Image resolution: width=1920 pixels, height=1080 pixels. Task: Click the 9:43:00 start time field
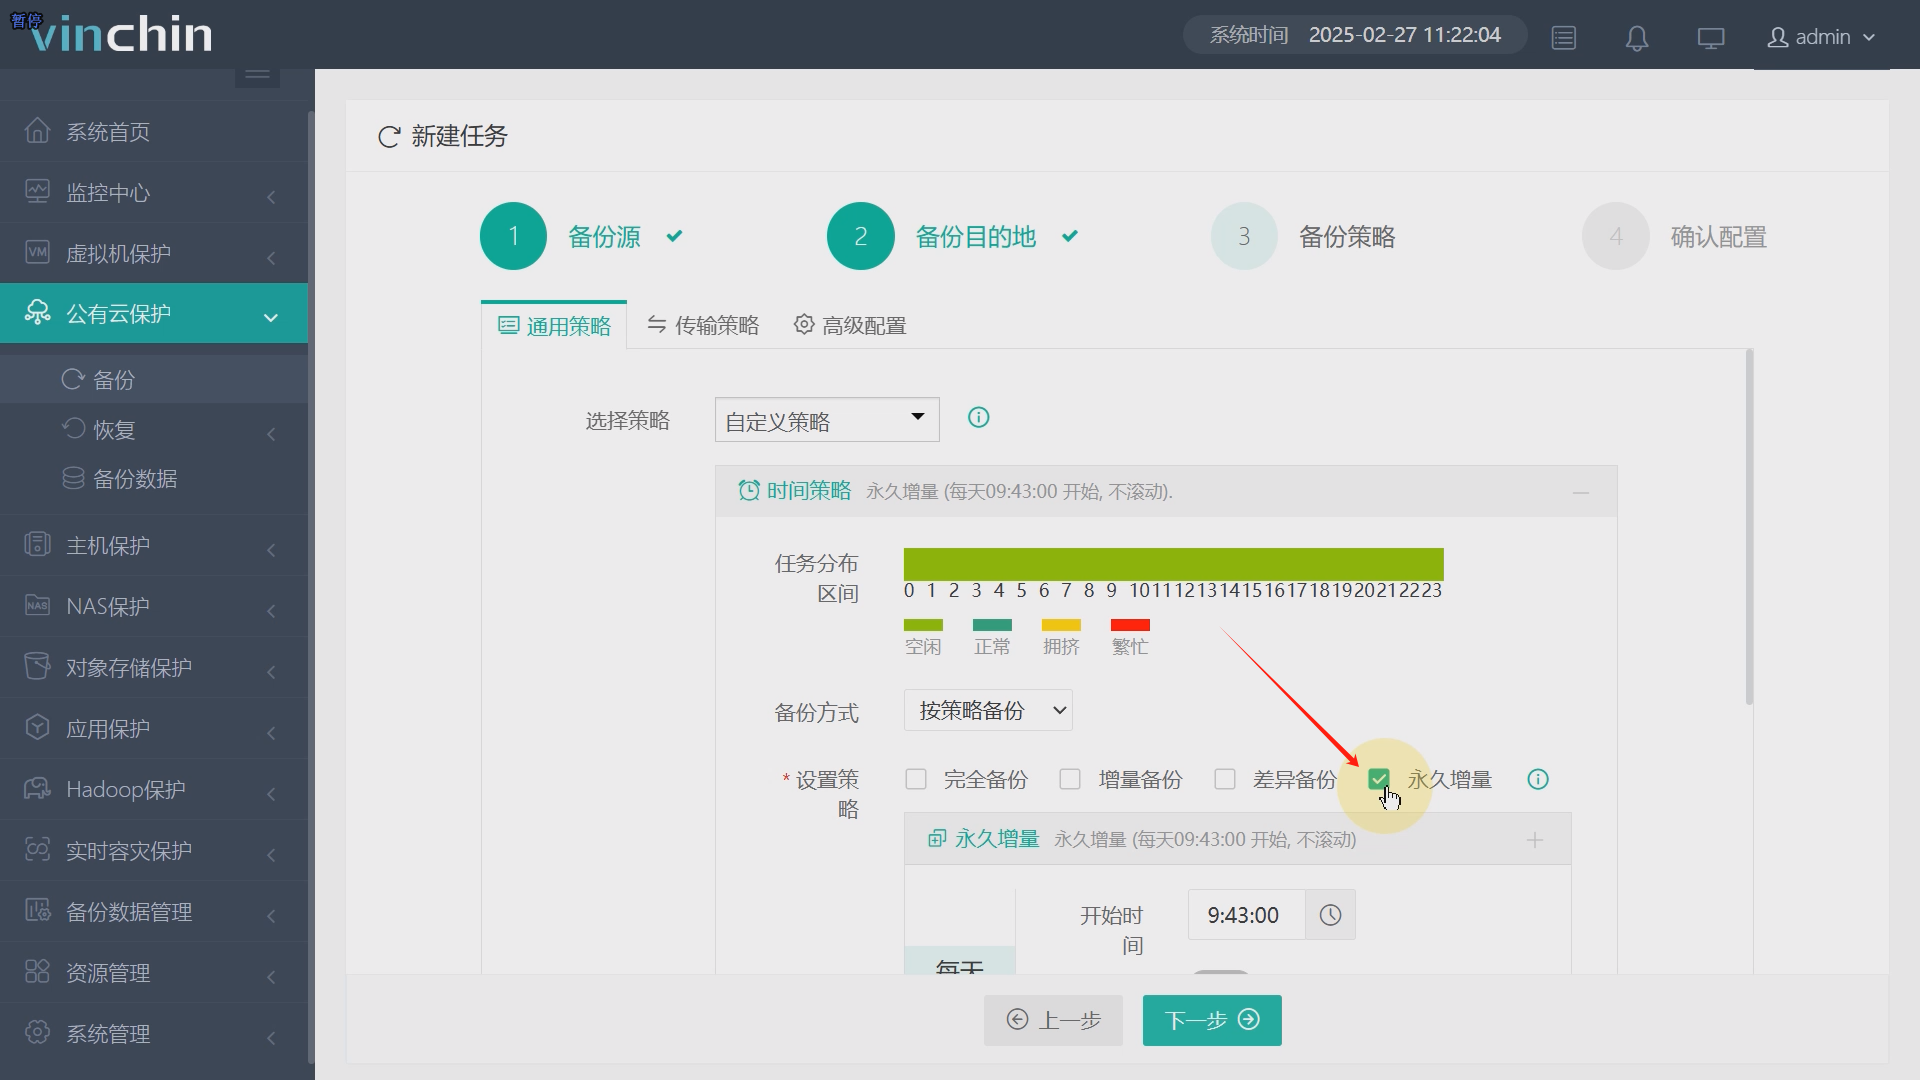[x=1244, y=915]
